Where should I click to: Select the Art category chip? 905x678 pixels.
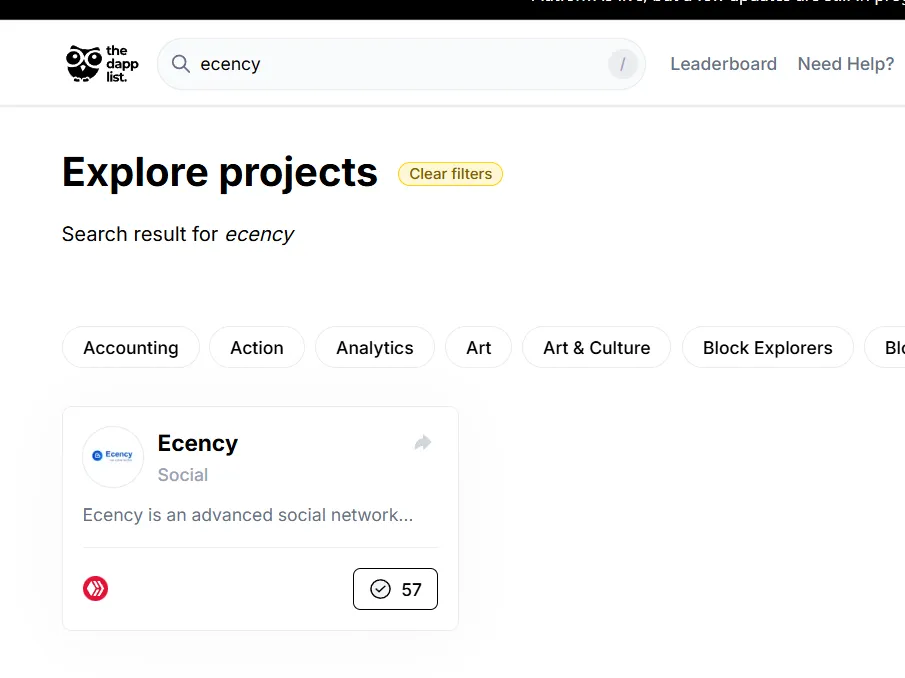click(478, 347)
